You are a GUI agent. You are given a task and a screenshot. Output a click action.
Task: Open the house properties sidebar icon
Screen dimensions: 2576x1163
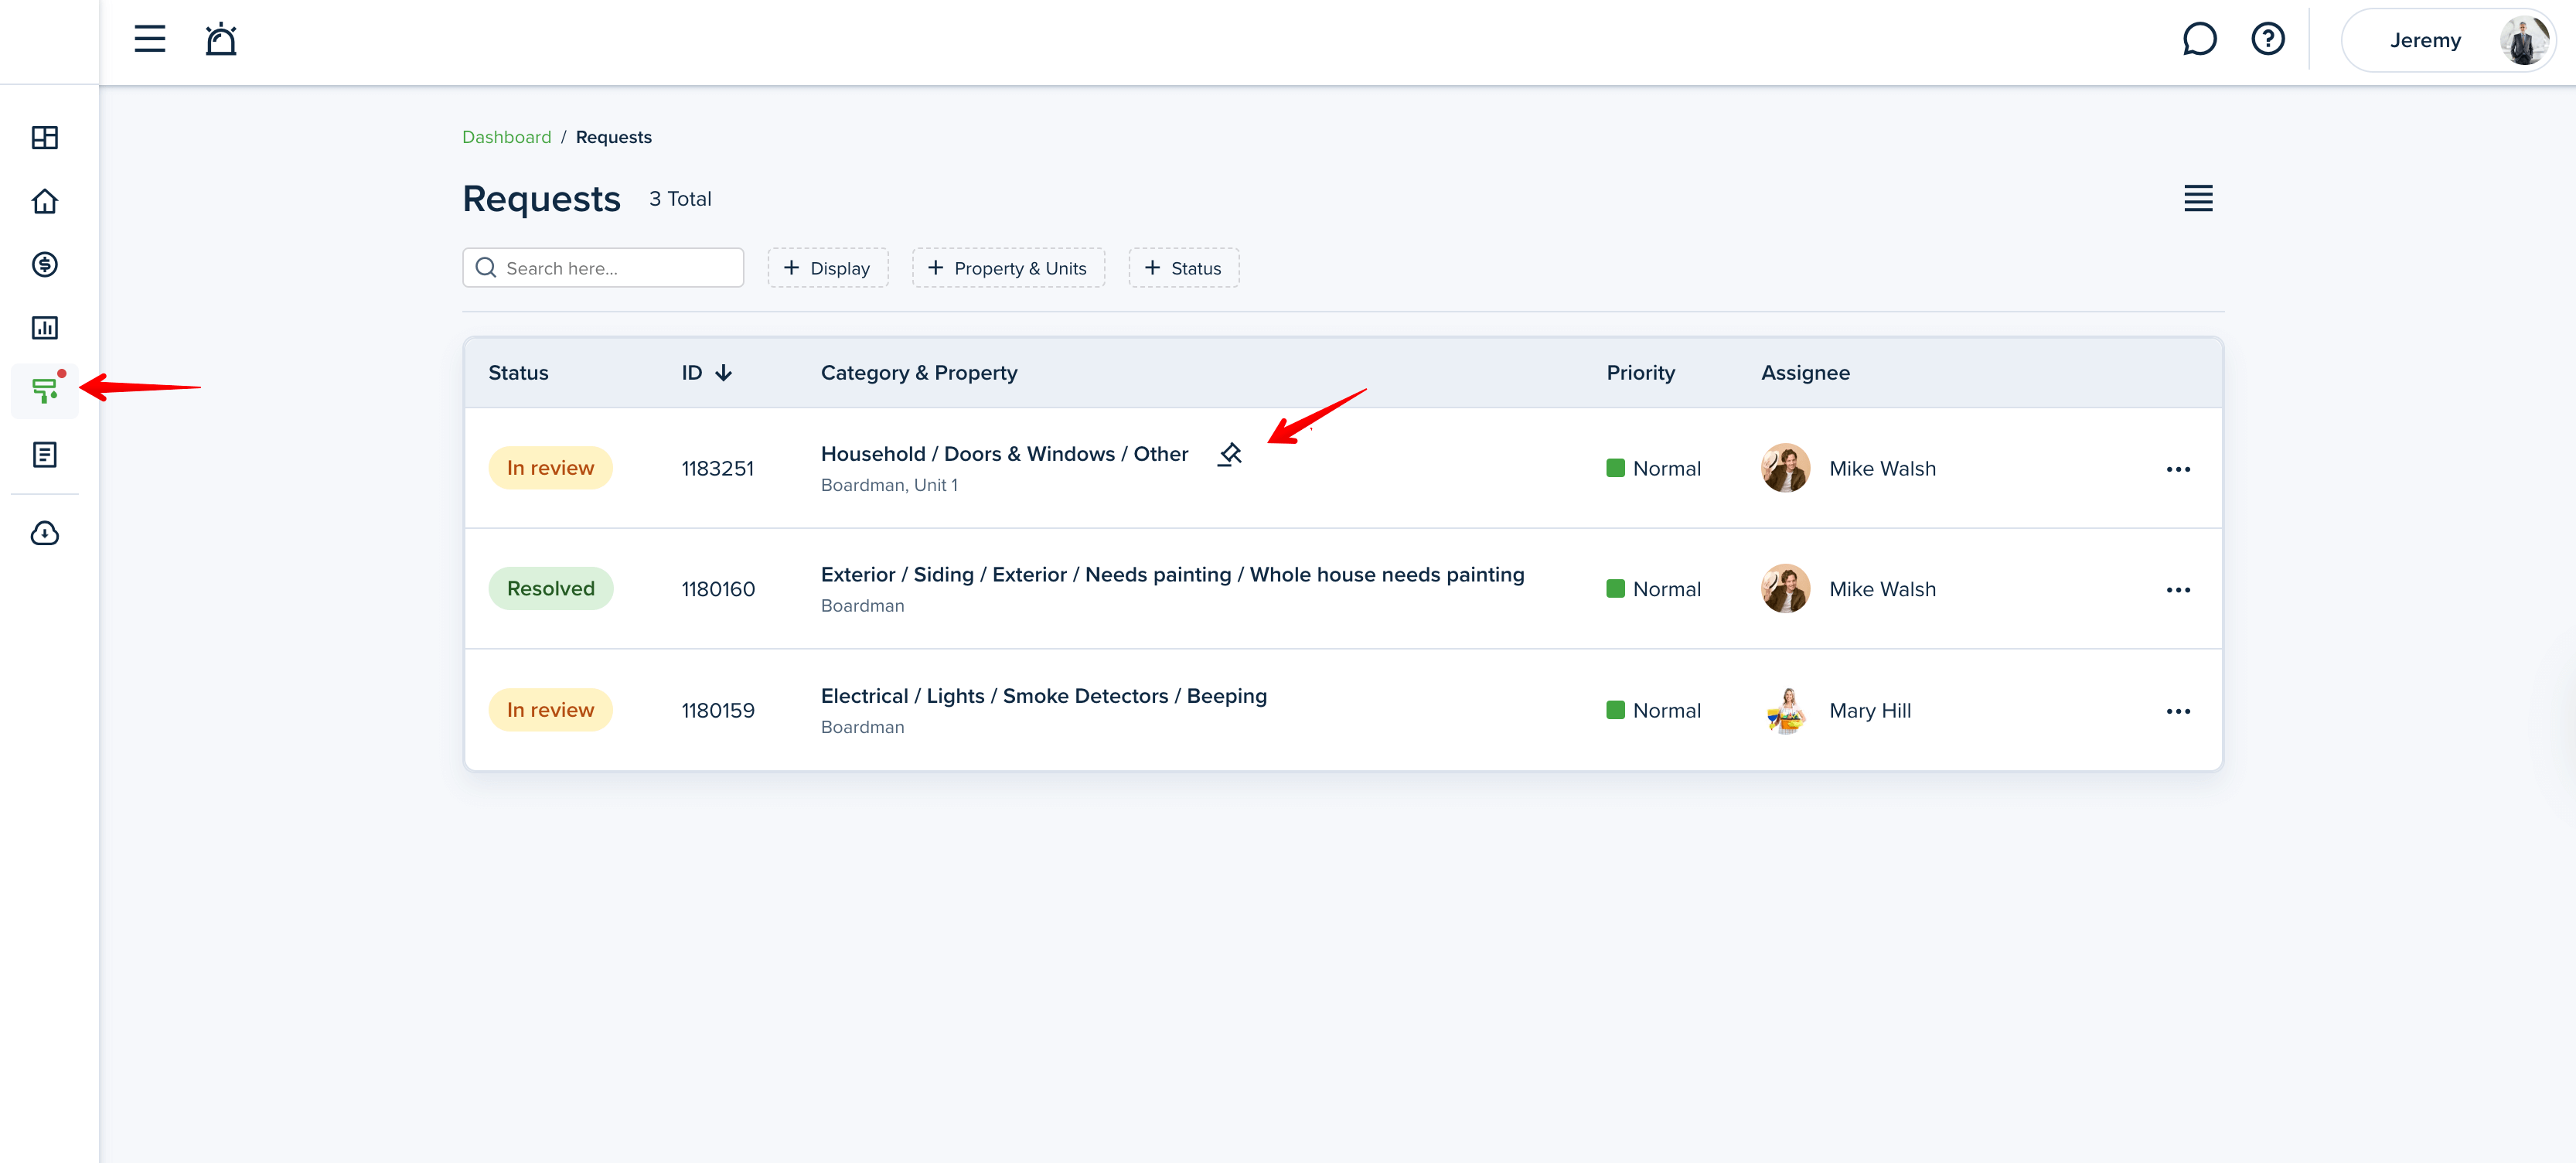(45, 201)
